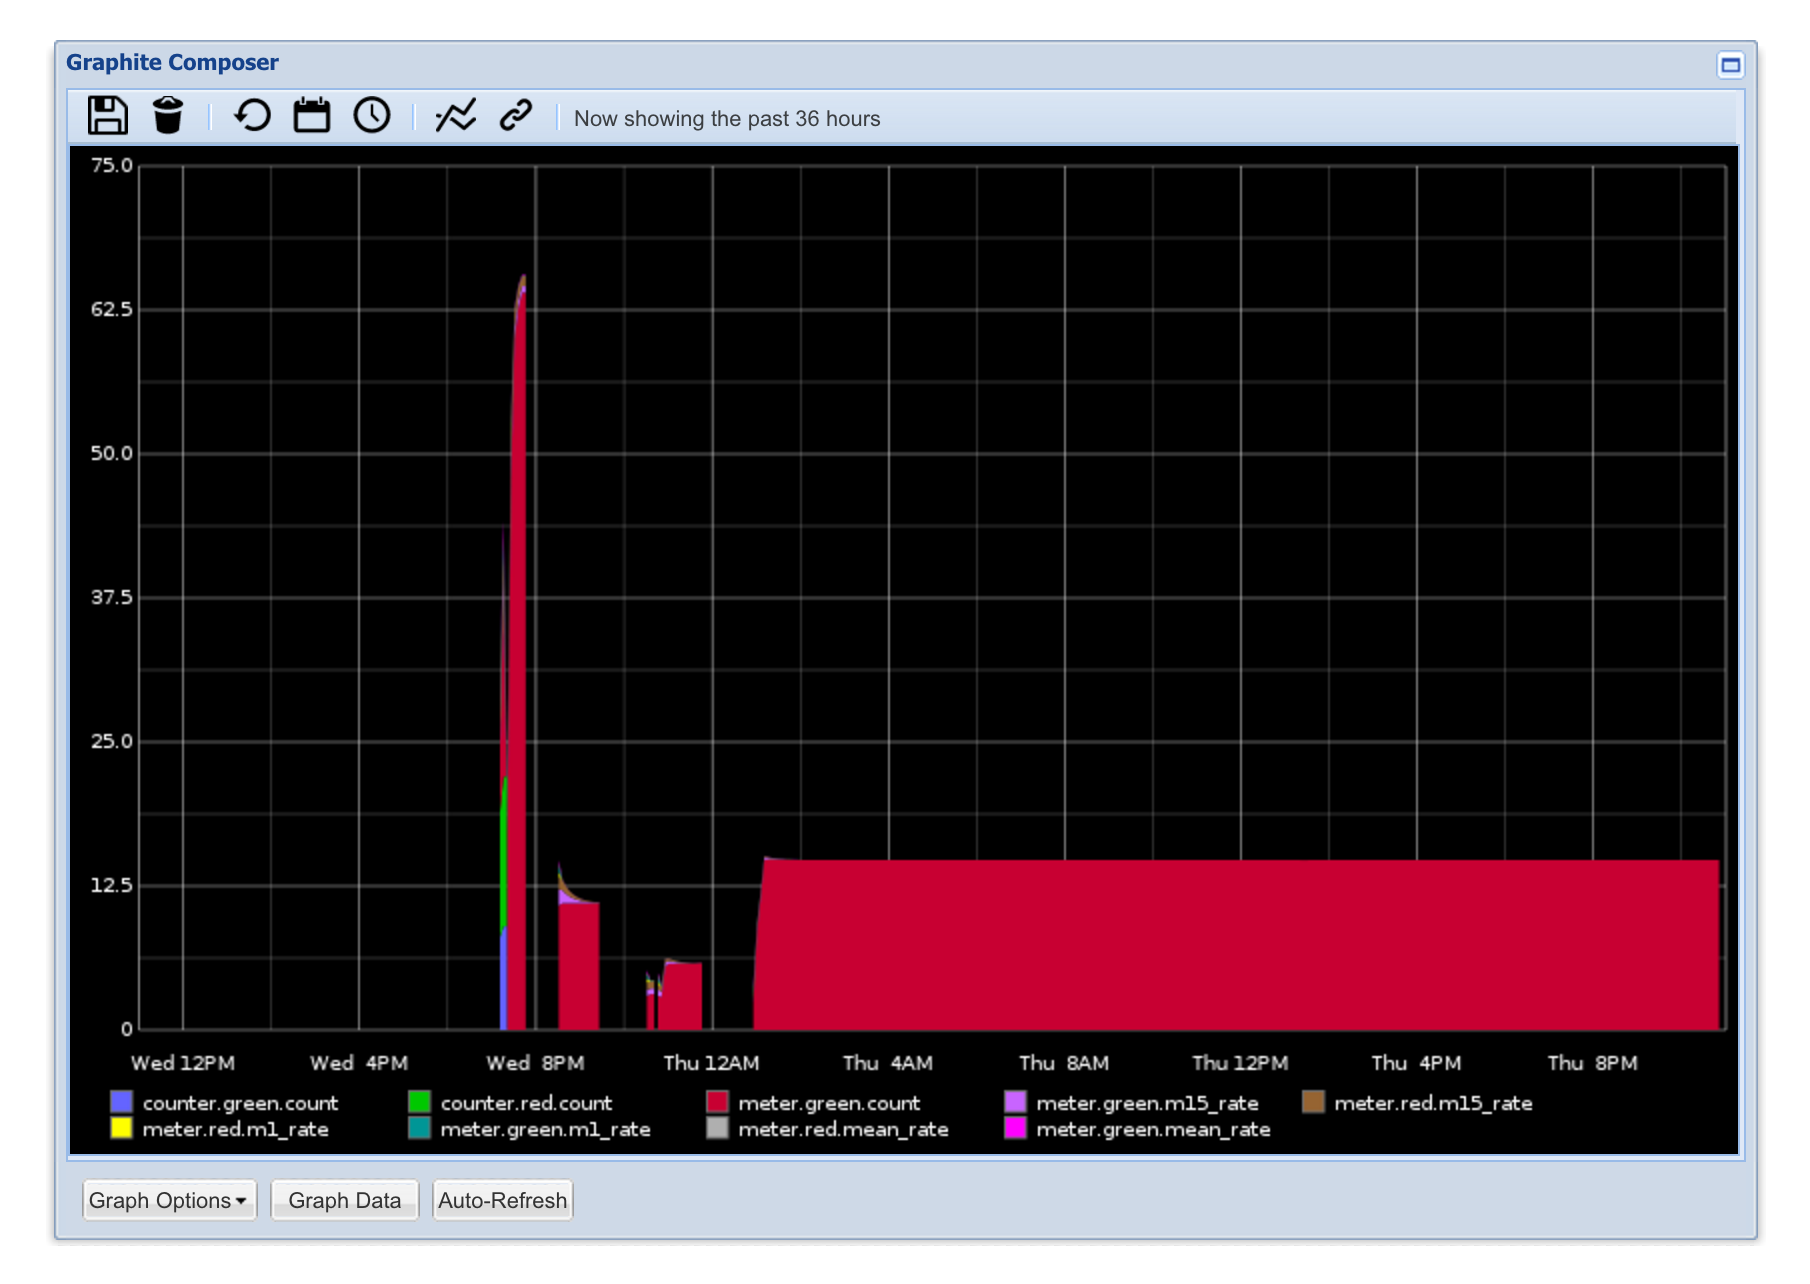Click the 'counter.green.count' legend label

241,1103
